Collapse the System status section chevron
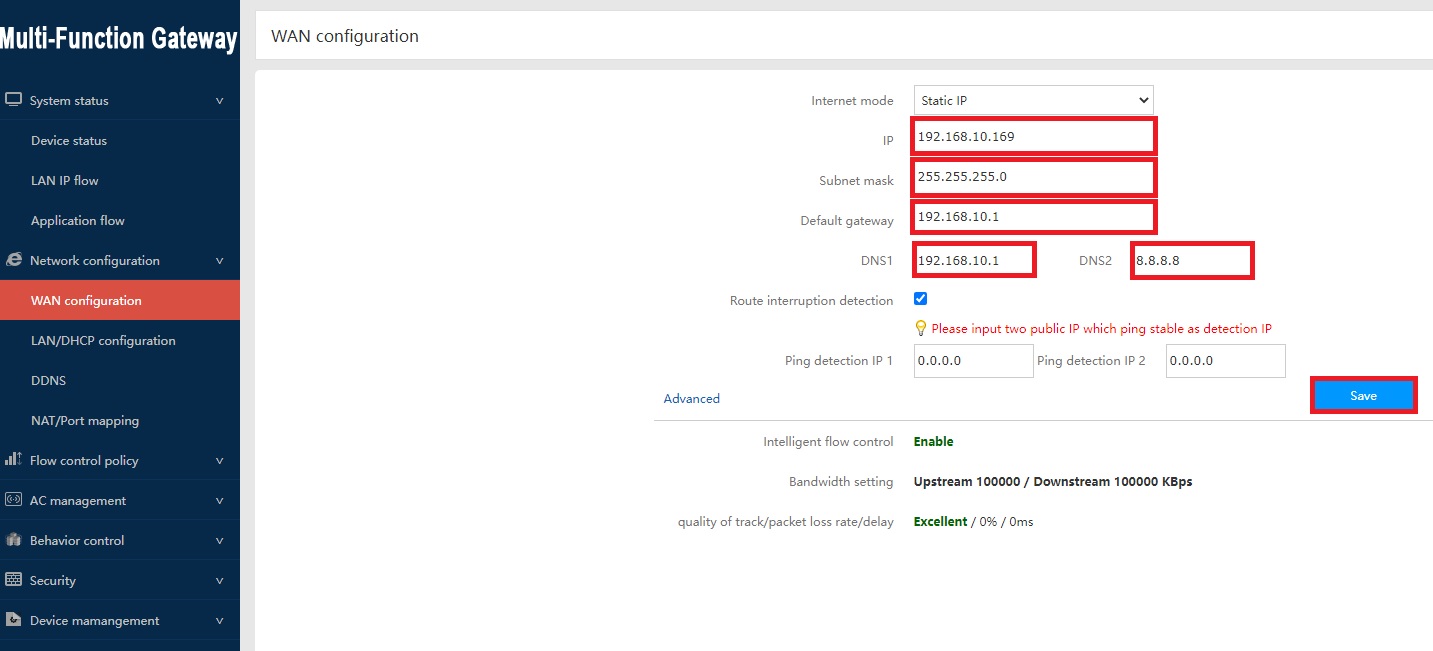The width and height of the screenshot is (1433, 651). 219,101
